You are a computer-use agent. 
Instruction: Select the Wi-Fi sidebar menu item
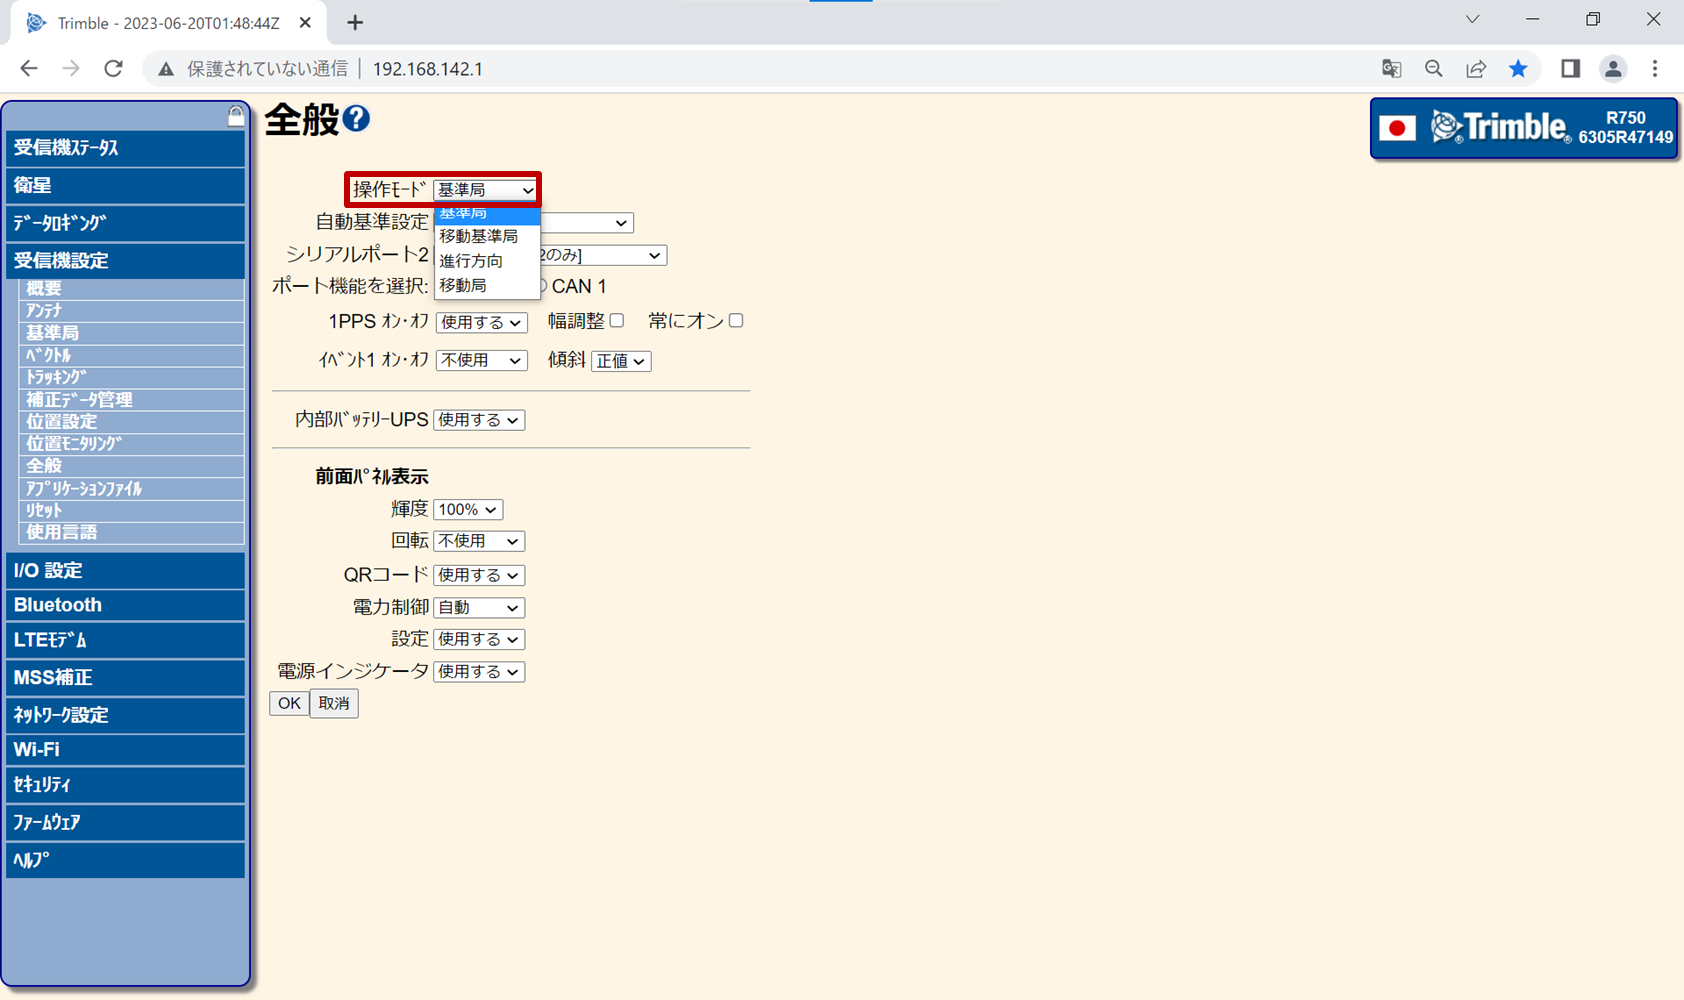[125, 750]
